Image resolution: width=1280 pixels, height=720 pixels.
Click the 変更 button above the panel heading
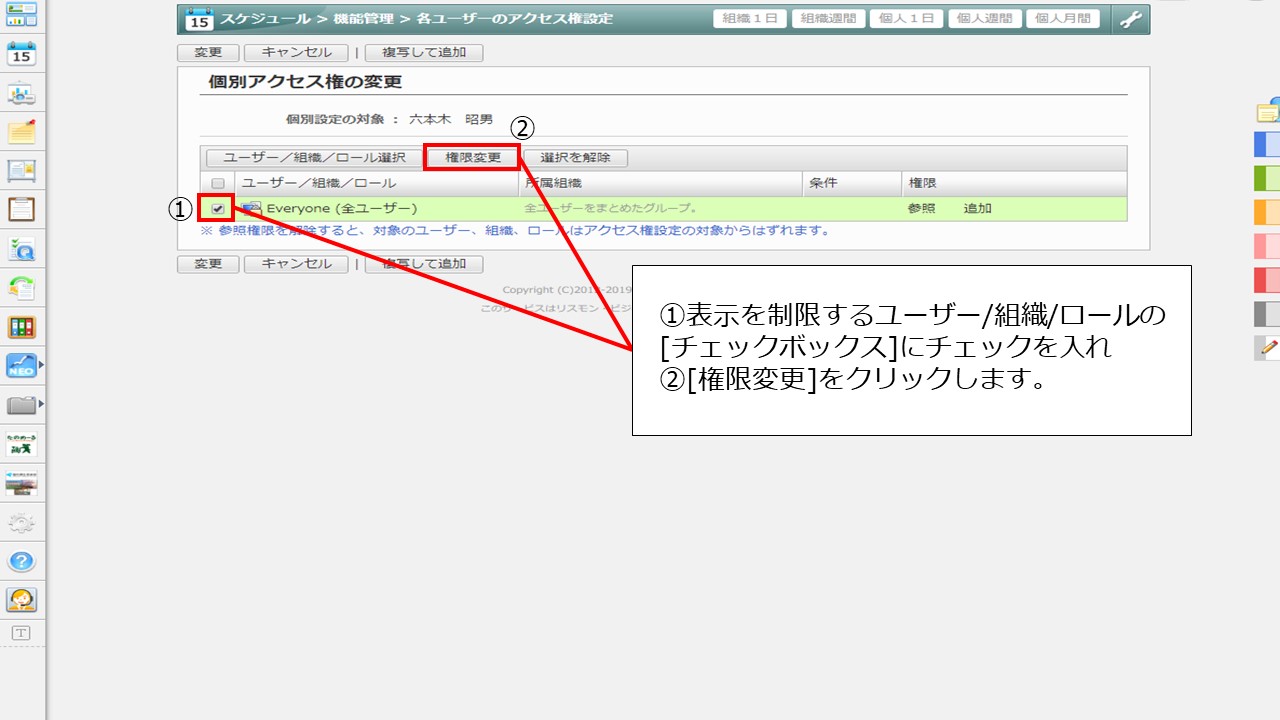click(x=208, y=53)
